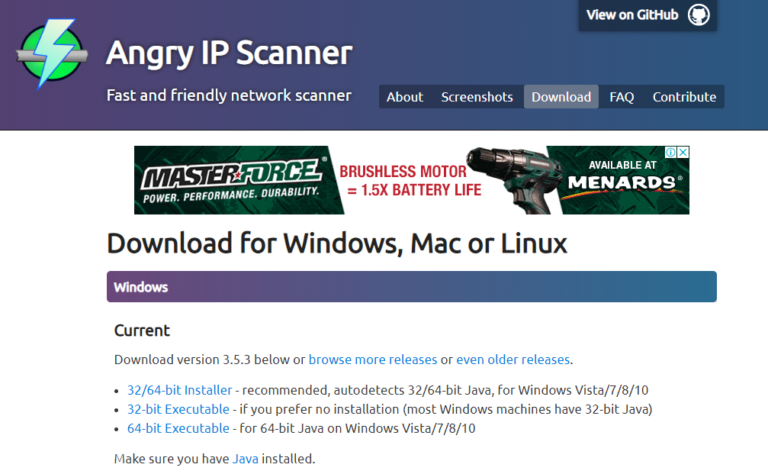Viewport: 768px width, 474px height.
Task: Open the ad info icon on banner
Action: [671, 152]
